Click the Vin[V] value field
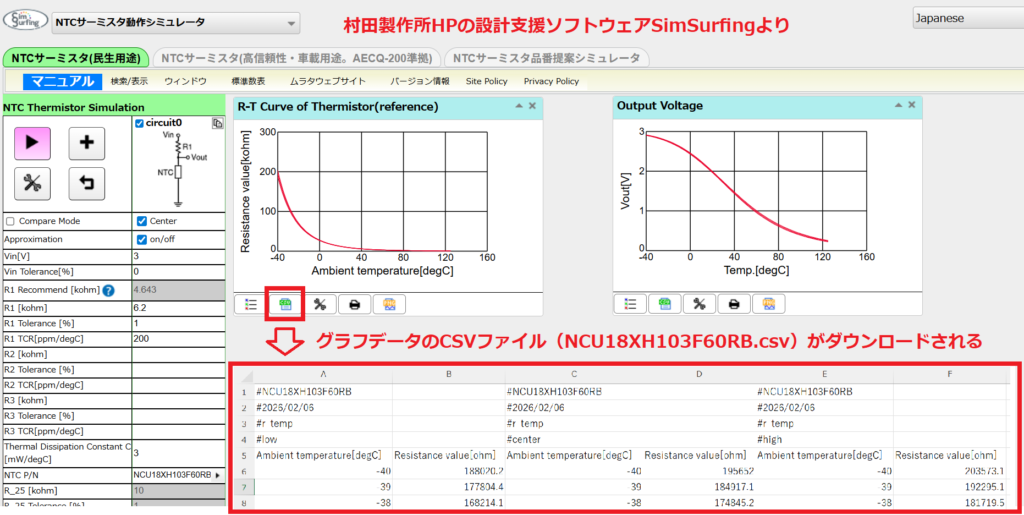Viewport: 1024px width, 515px height. click(178, 257)
